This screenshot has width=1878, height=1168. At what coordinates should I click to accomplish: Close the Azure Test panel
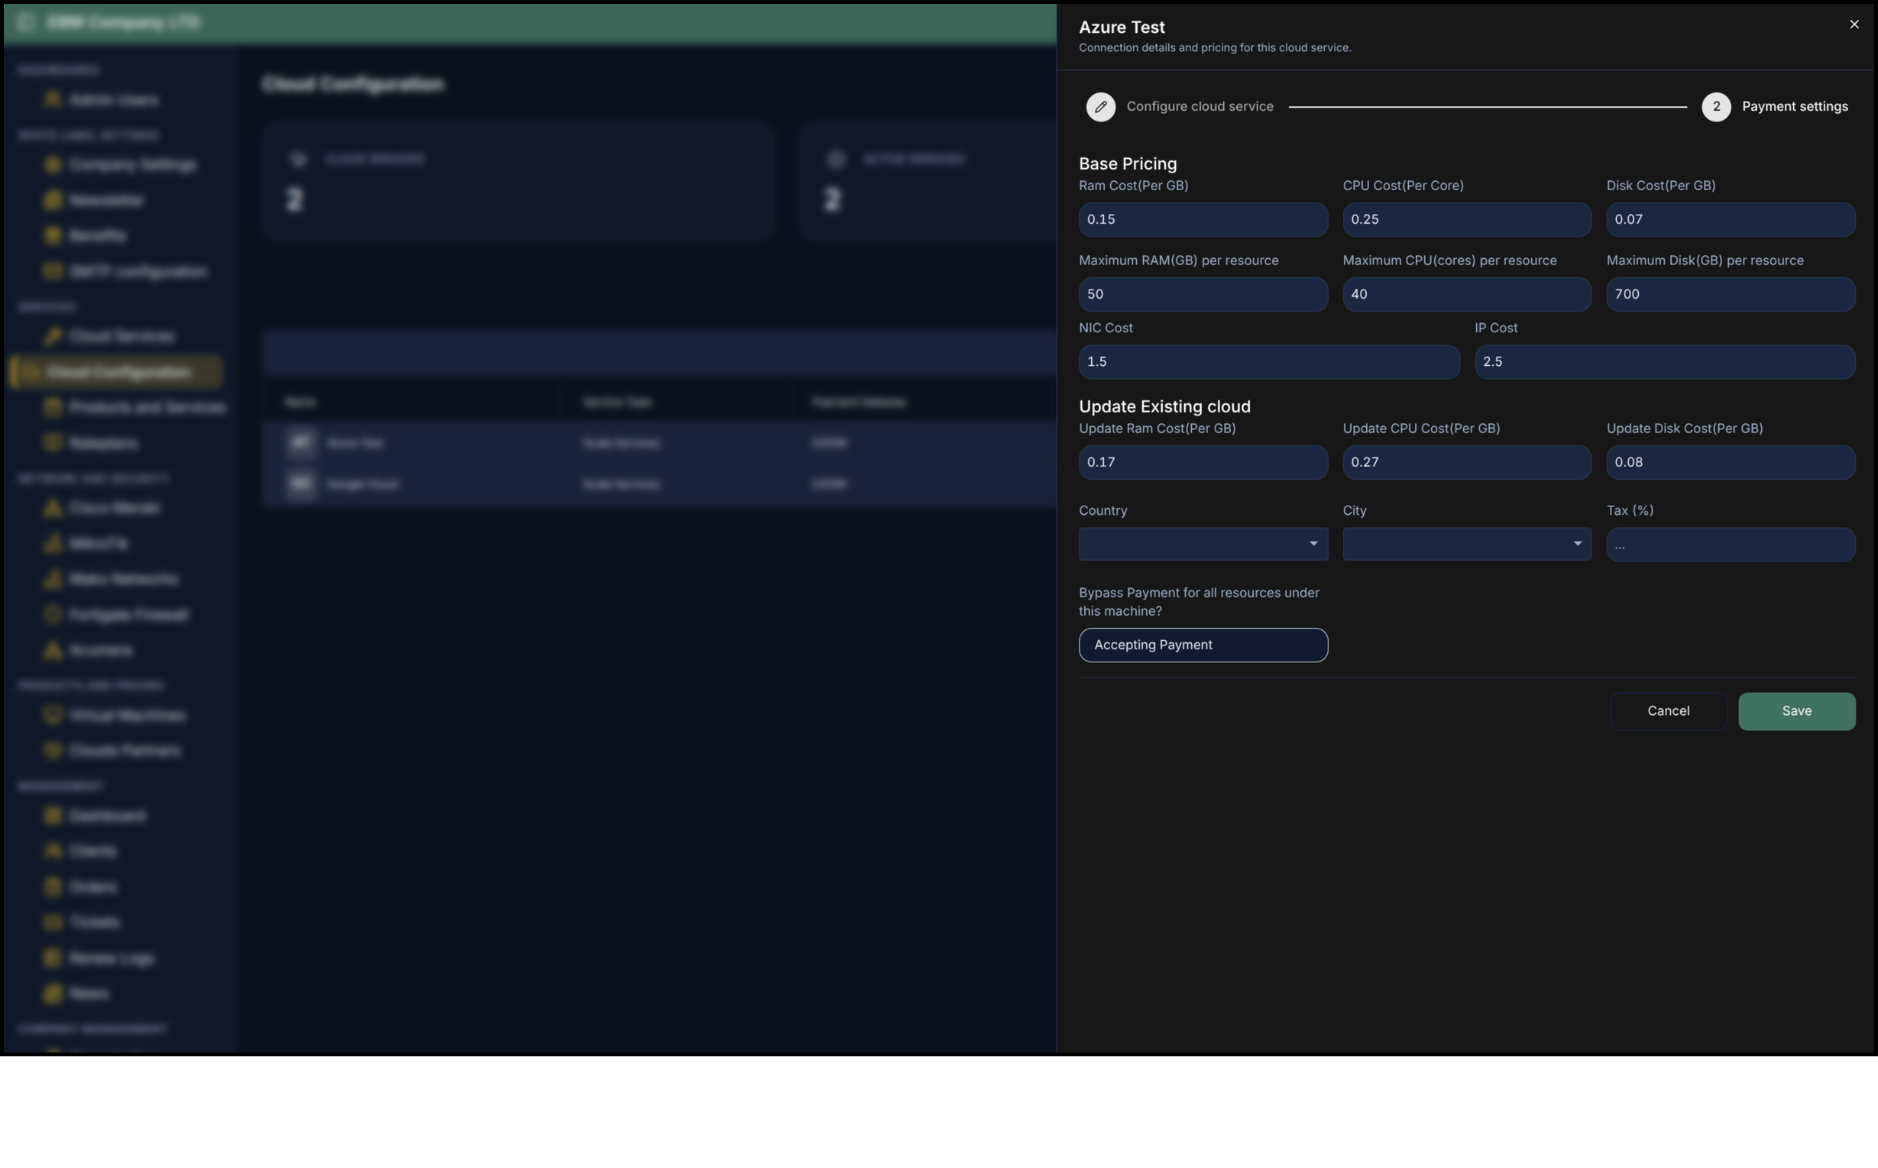pyautogui.click(x=1853, y=25)
